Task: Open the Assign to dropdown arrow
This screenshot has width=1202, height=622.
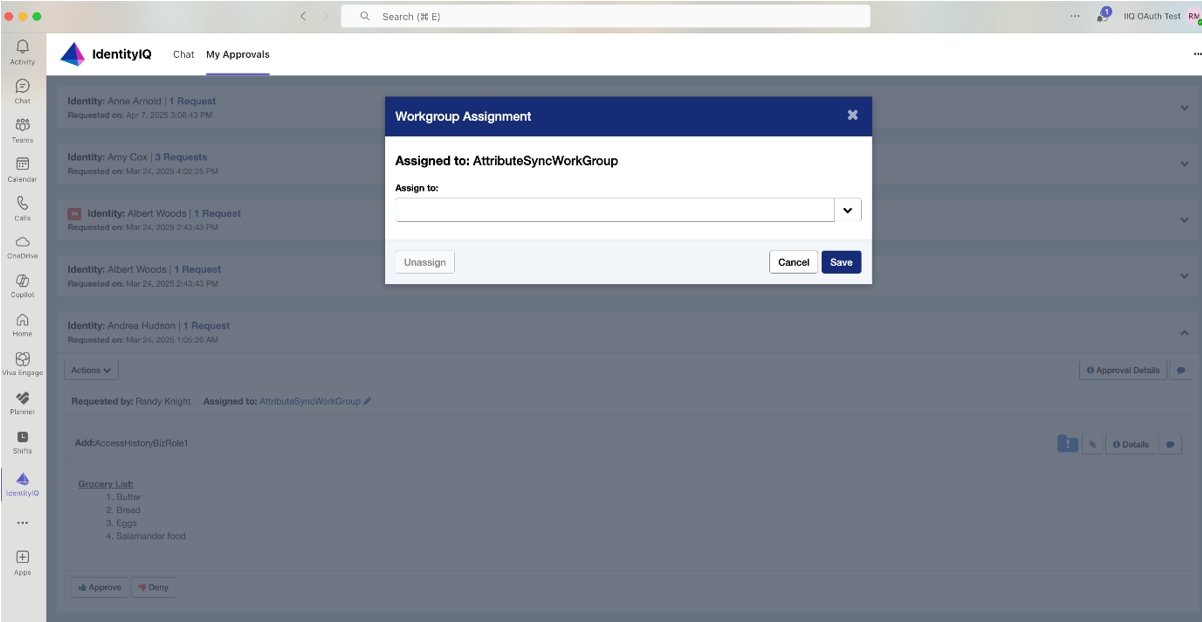Action: click(847, 210)
